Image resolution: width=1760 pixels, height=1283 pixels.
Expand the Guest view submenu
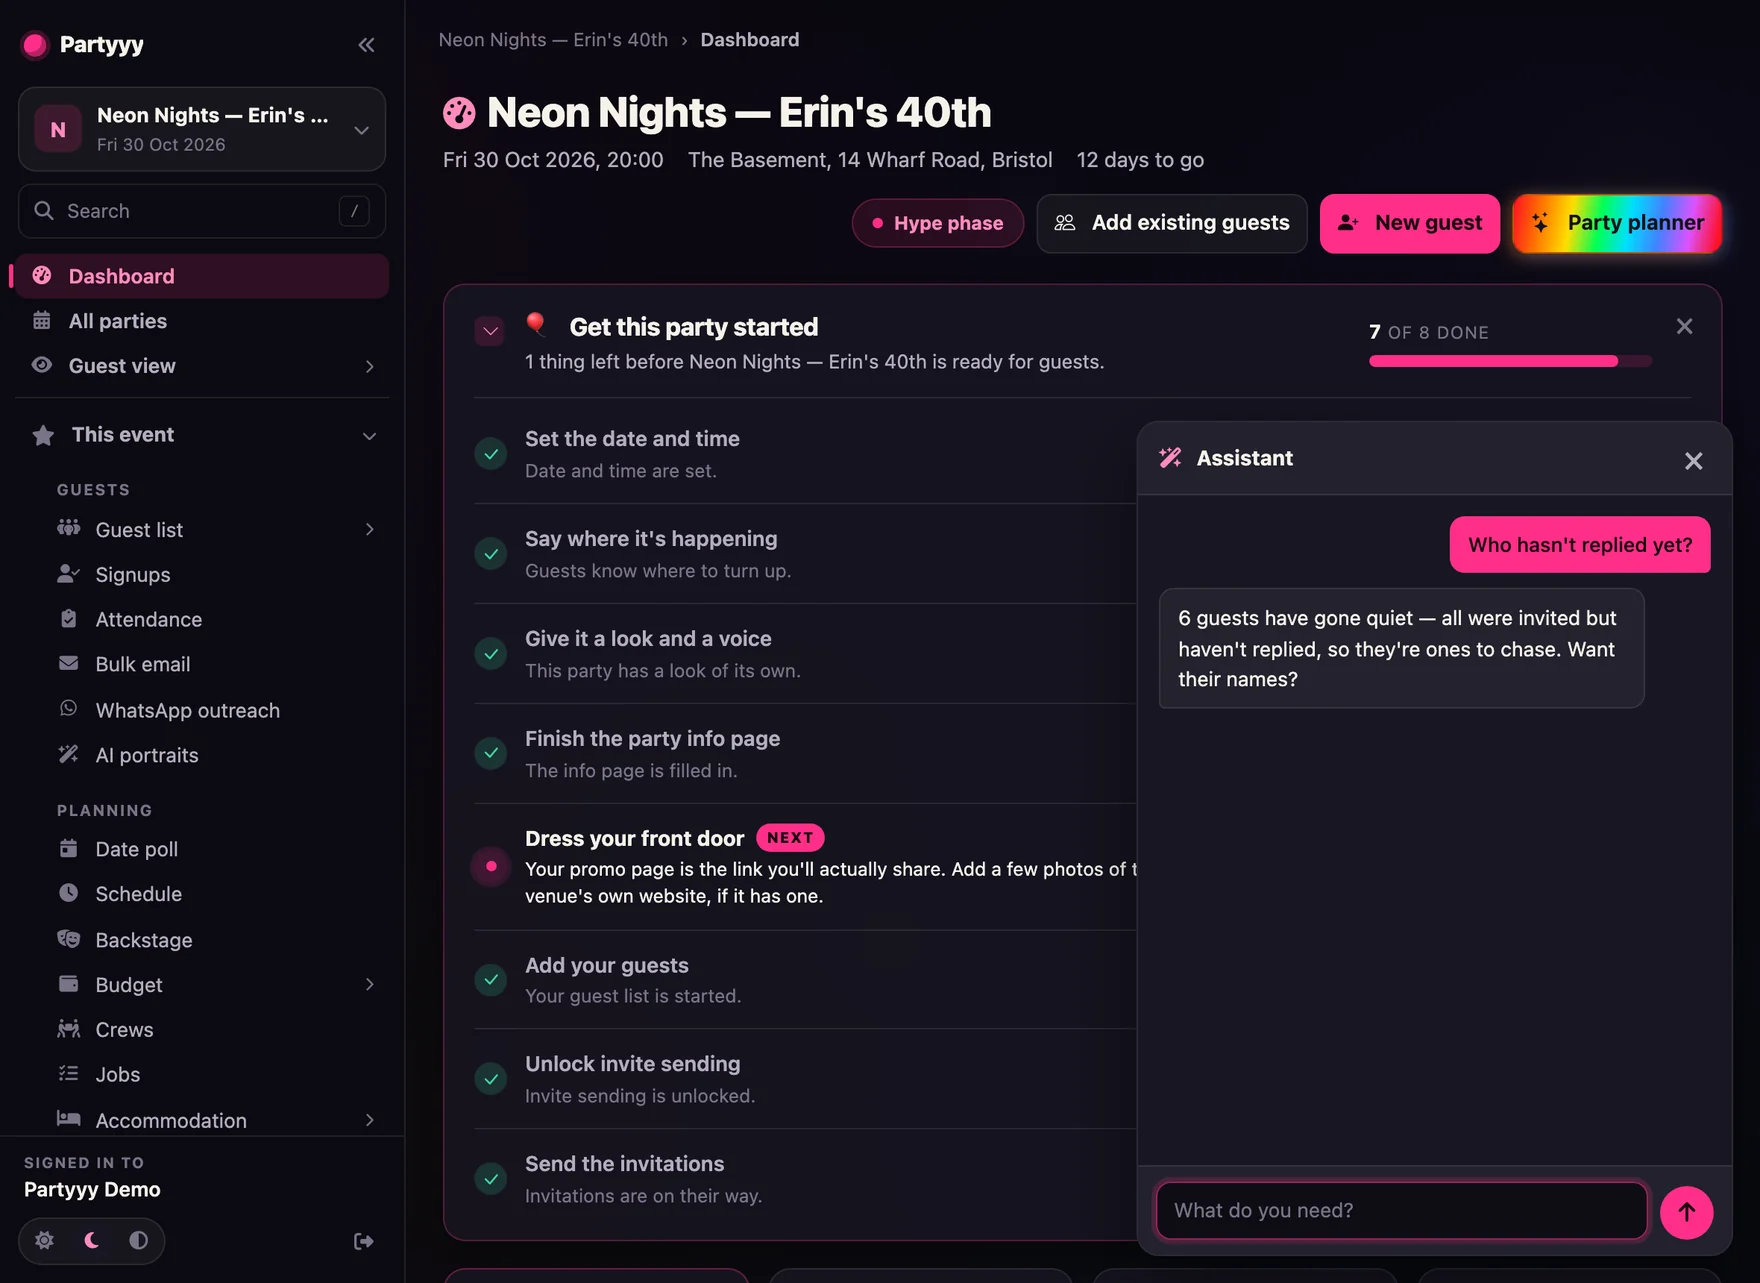(369, 366)
